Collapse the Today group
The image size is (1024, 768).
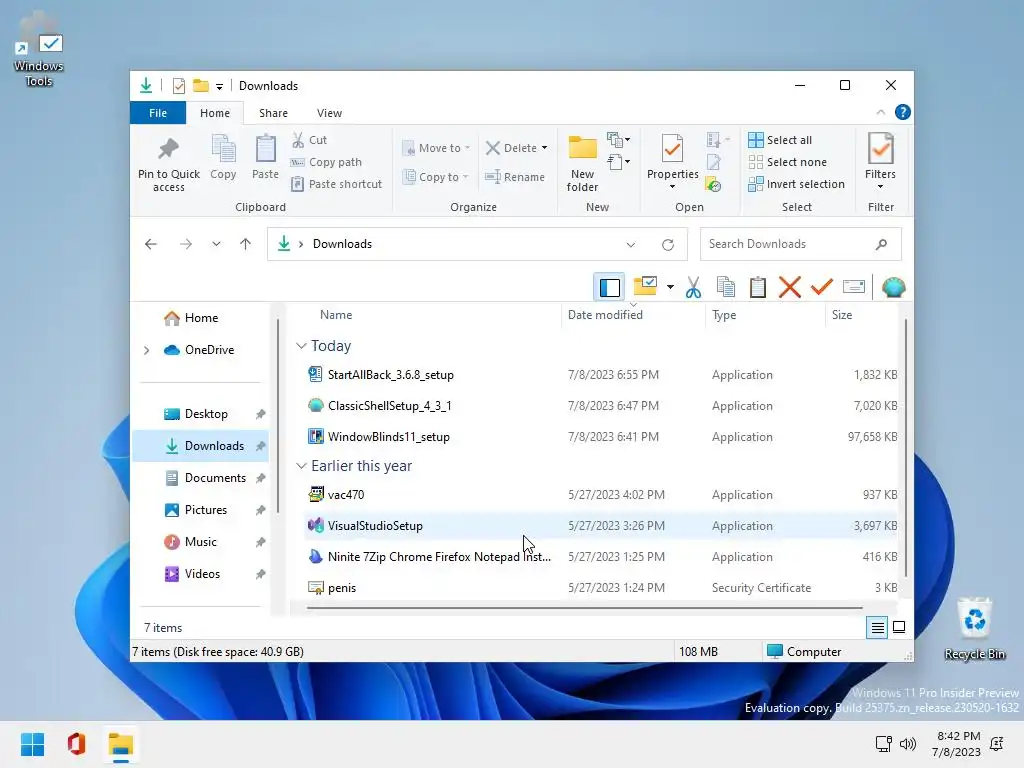coord(301,345)
